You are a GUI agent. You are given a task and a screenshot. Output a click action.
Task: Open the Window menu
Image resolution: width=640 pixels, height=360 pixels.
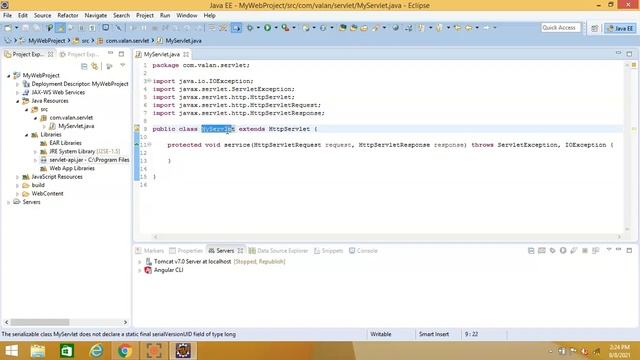(187, 16)
